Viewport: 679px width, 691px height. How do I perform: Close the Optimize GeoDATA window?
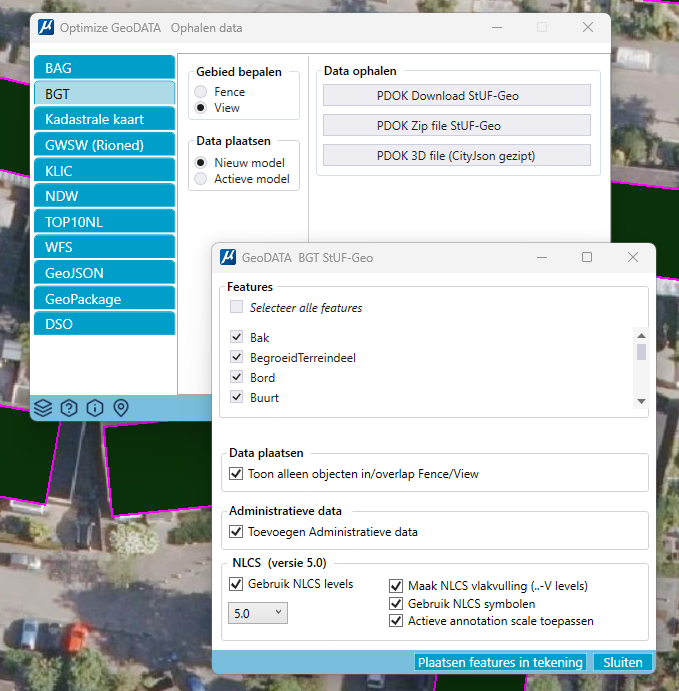coord(588,27)
